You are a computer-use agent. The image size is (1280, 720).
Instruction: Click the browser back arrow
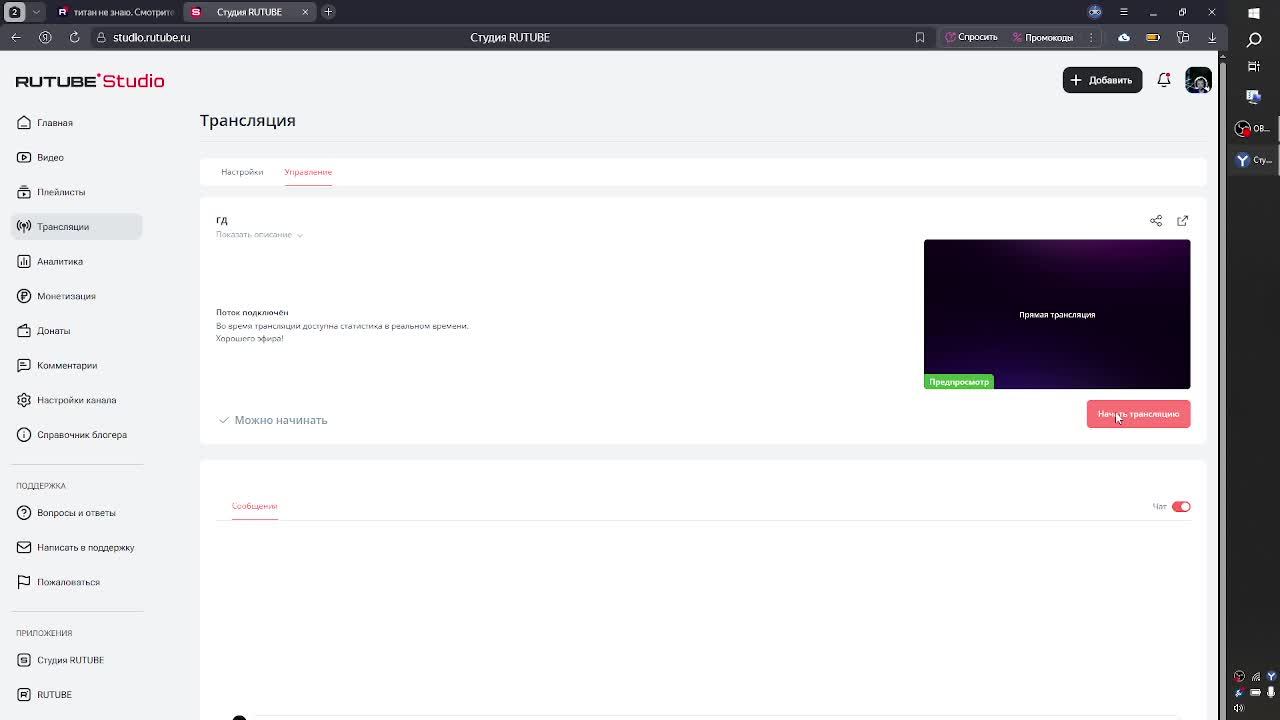(x=16, y=37)
